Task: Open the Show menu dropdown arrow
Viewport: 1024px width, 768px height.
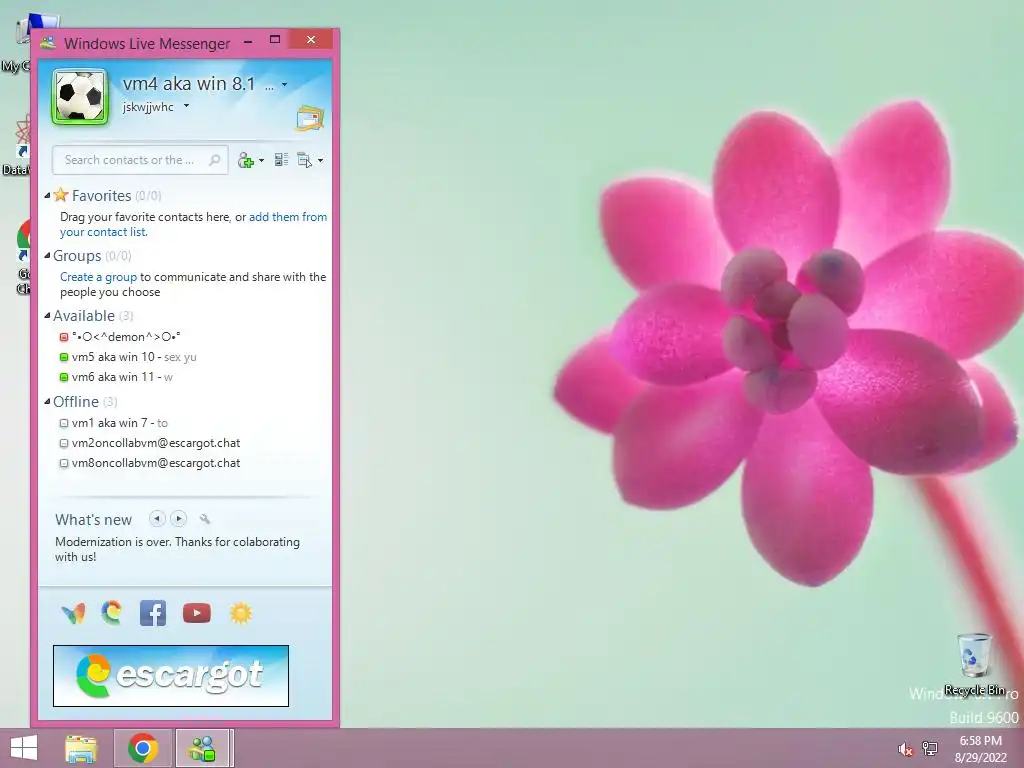Action: [x=320, y=161]
